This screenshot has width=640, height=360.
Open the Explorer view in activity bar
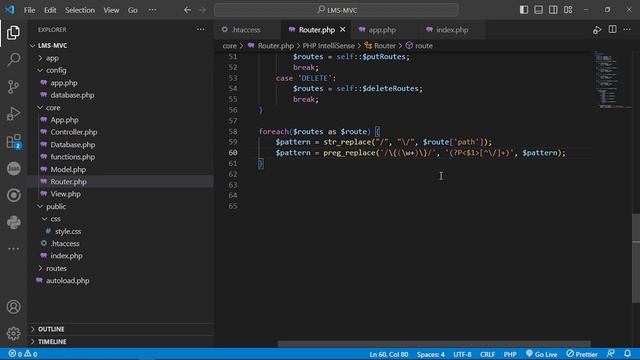coord(13,33)
